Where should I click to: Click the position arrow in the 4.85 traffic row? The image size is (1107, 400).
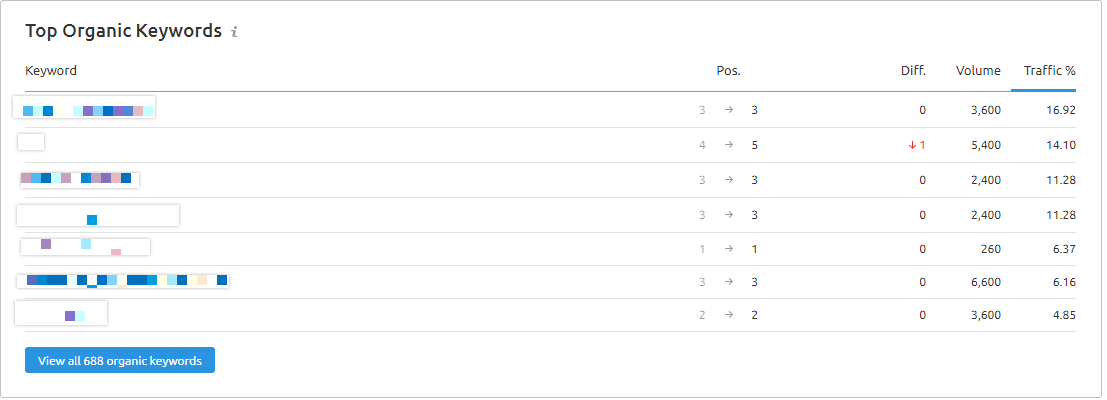click(729, 315)
